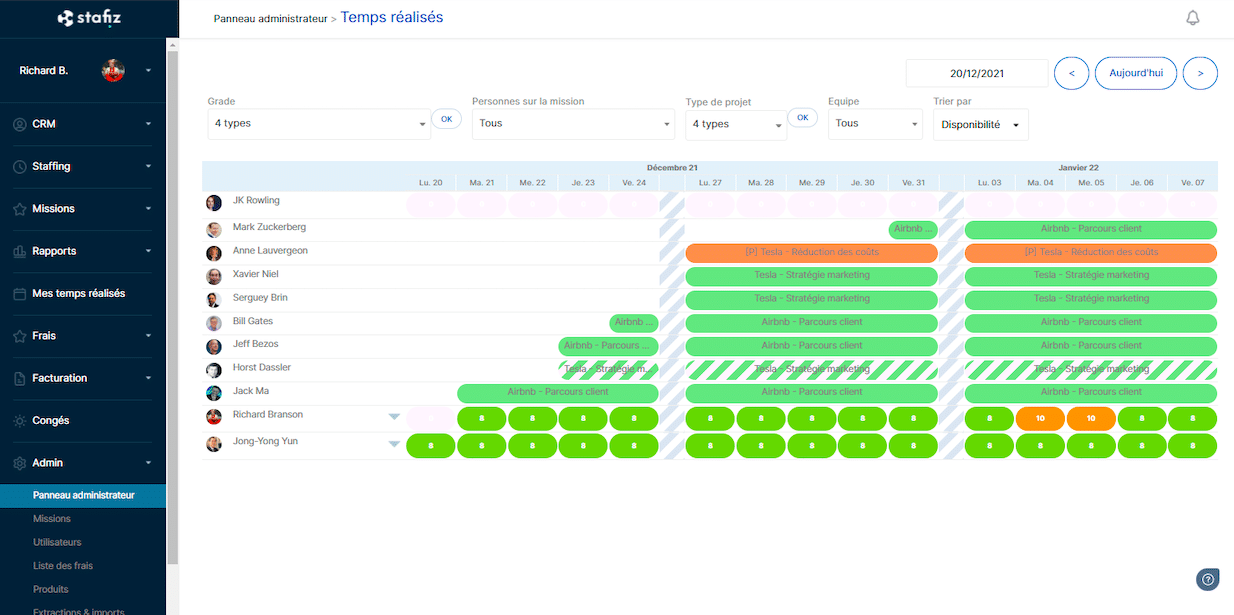
Task: Open the help question-mark button
Action: (x=1208, y=579)
